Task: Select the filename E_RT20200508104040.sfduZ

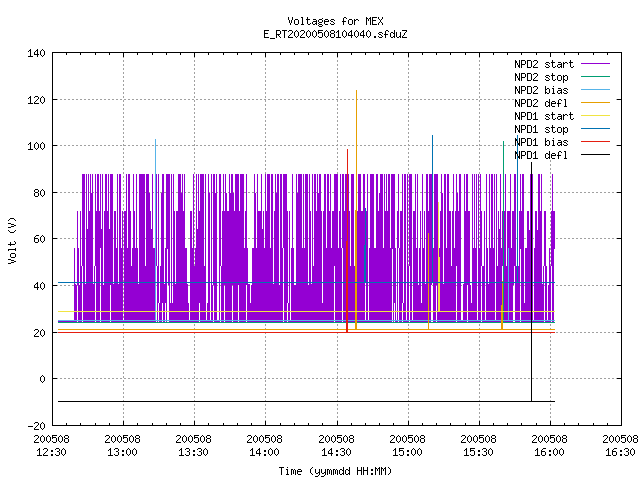Action: pyautogui.click(x=335, y=34)
